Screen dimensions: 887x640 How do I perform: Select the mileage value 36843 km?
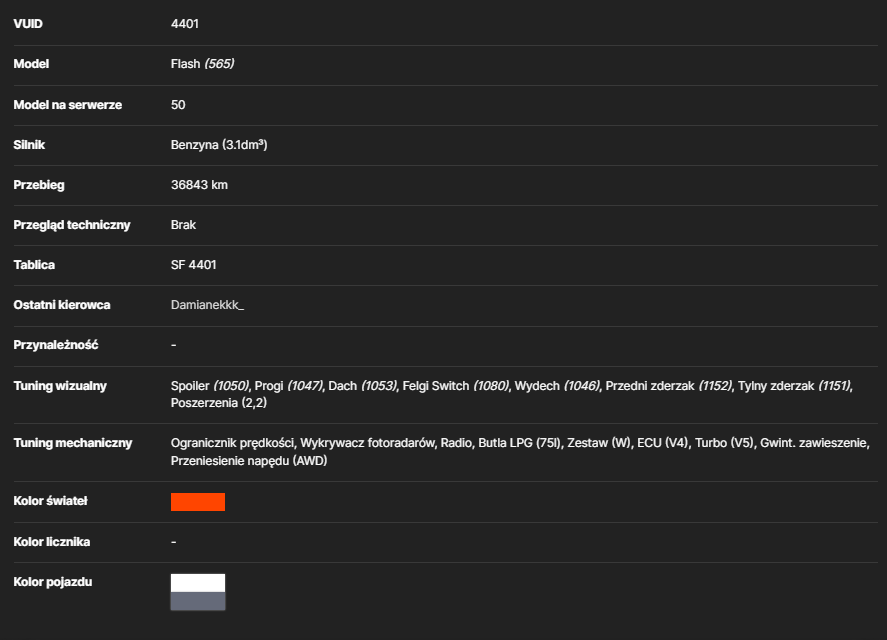199,185
